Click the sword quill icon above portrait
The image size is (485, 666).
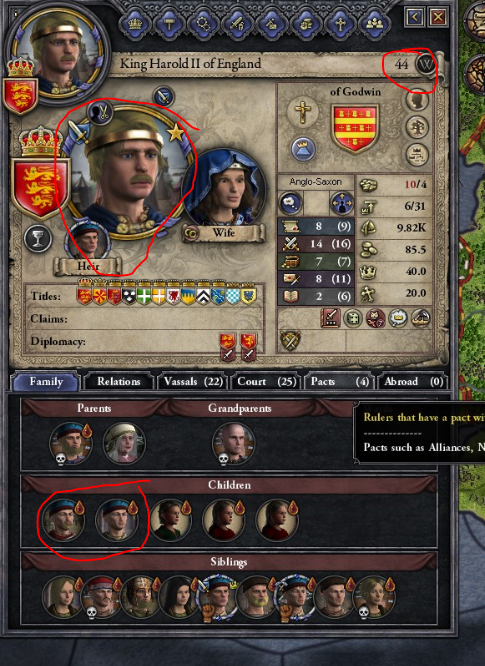163,96
